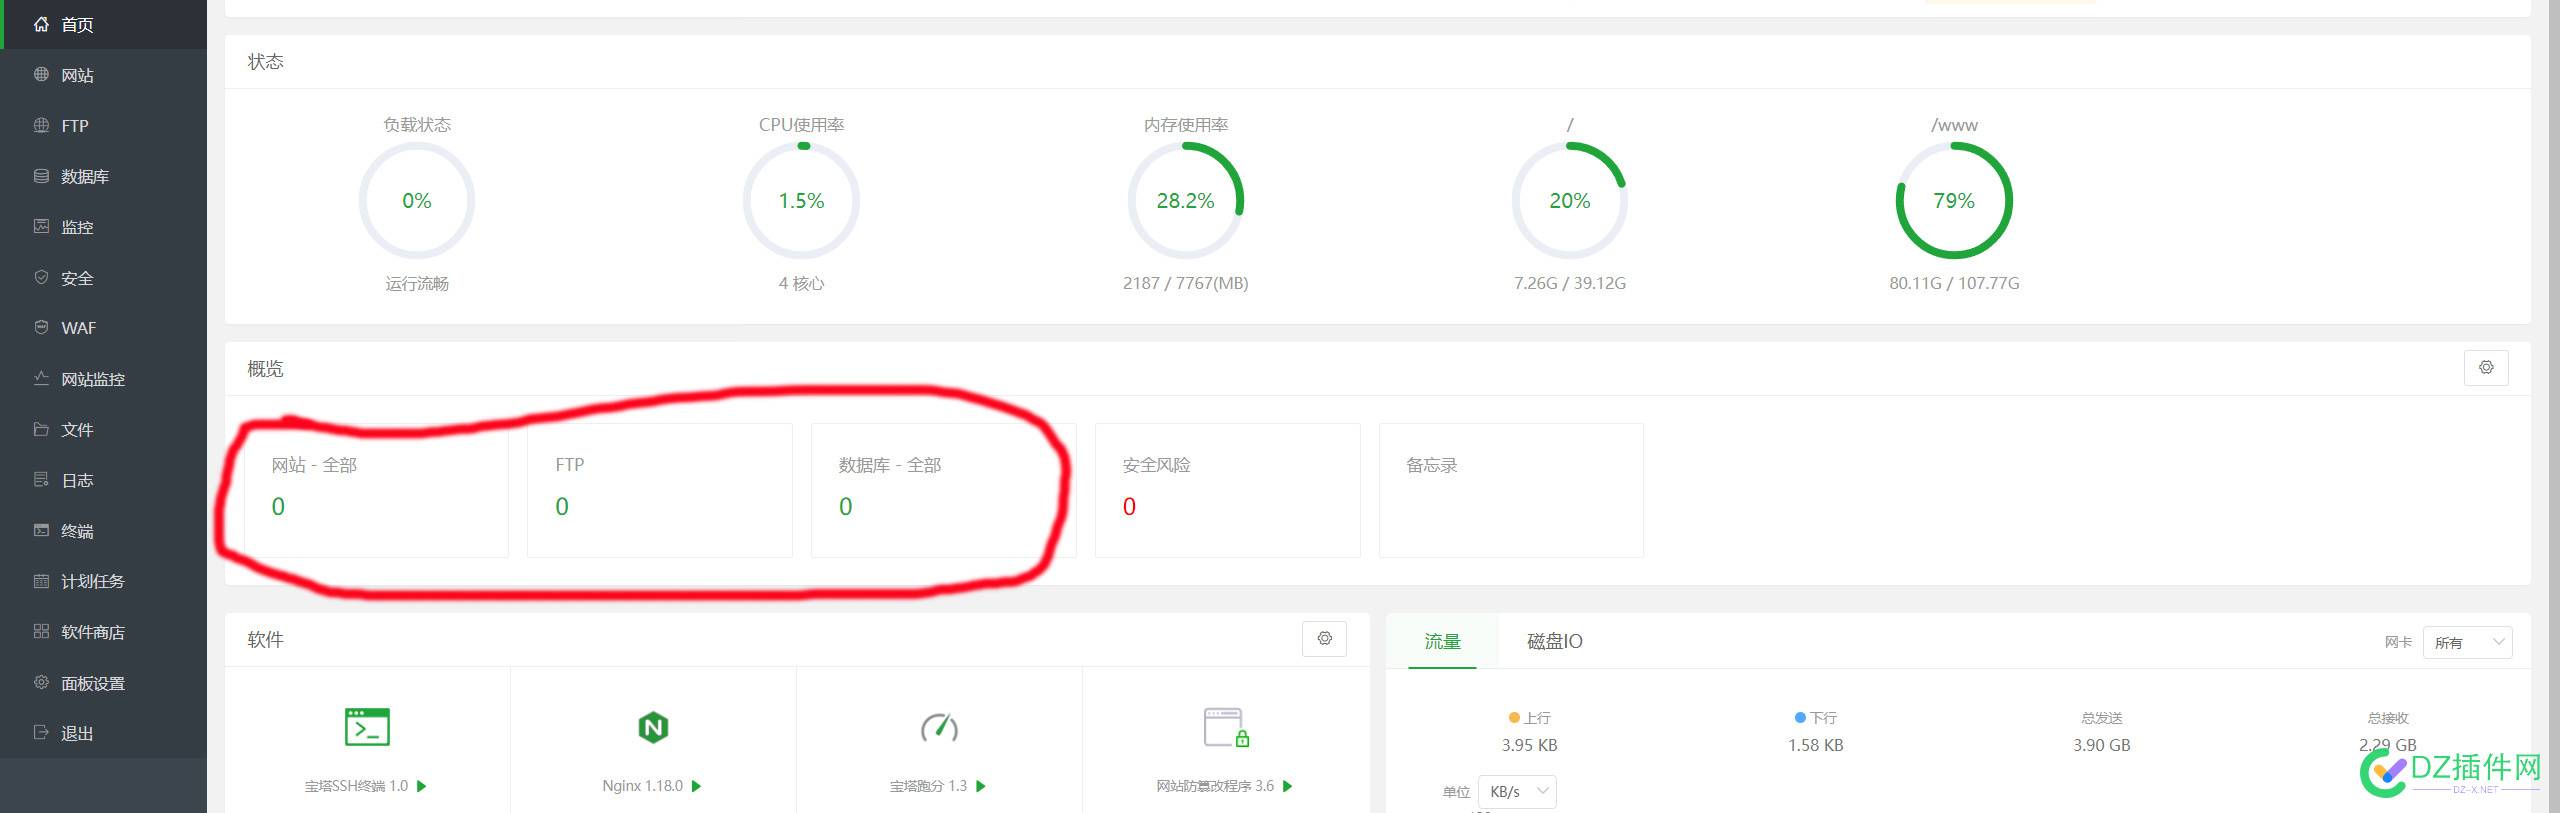Screen dimensions: 2560x813
Task: Switch to the 磁盘IO tab
Action: tap(1554, 641)
